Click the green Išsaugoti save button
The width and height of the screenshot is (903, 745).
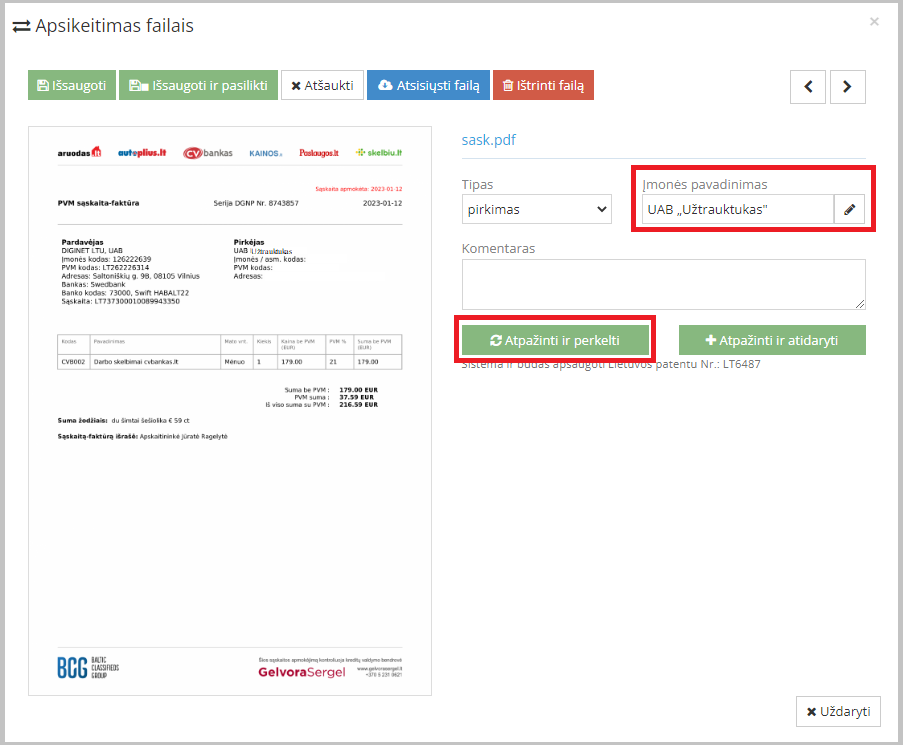tap(72, 86)
